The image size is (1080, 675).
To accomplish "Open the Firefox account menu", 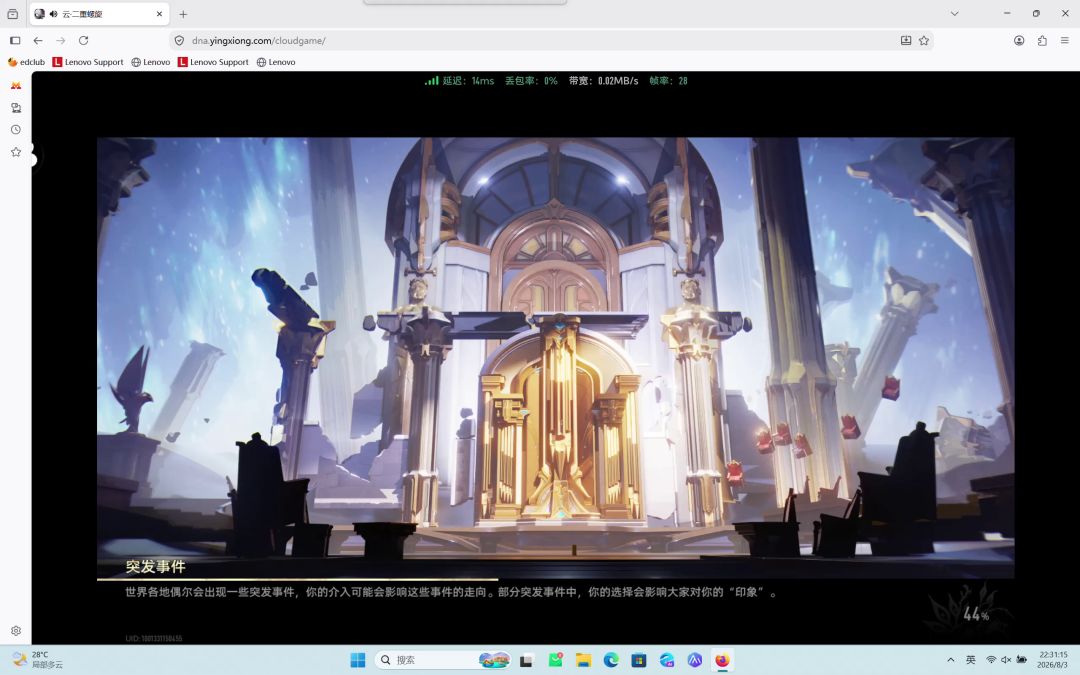I will [x=1019, y=41].
